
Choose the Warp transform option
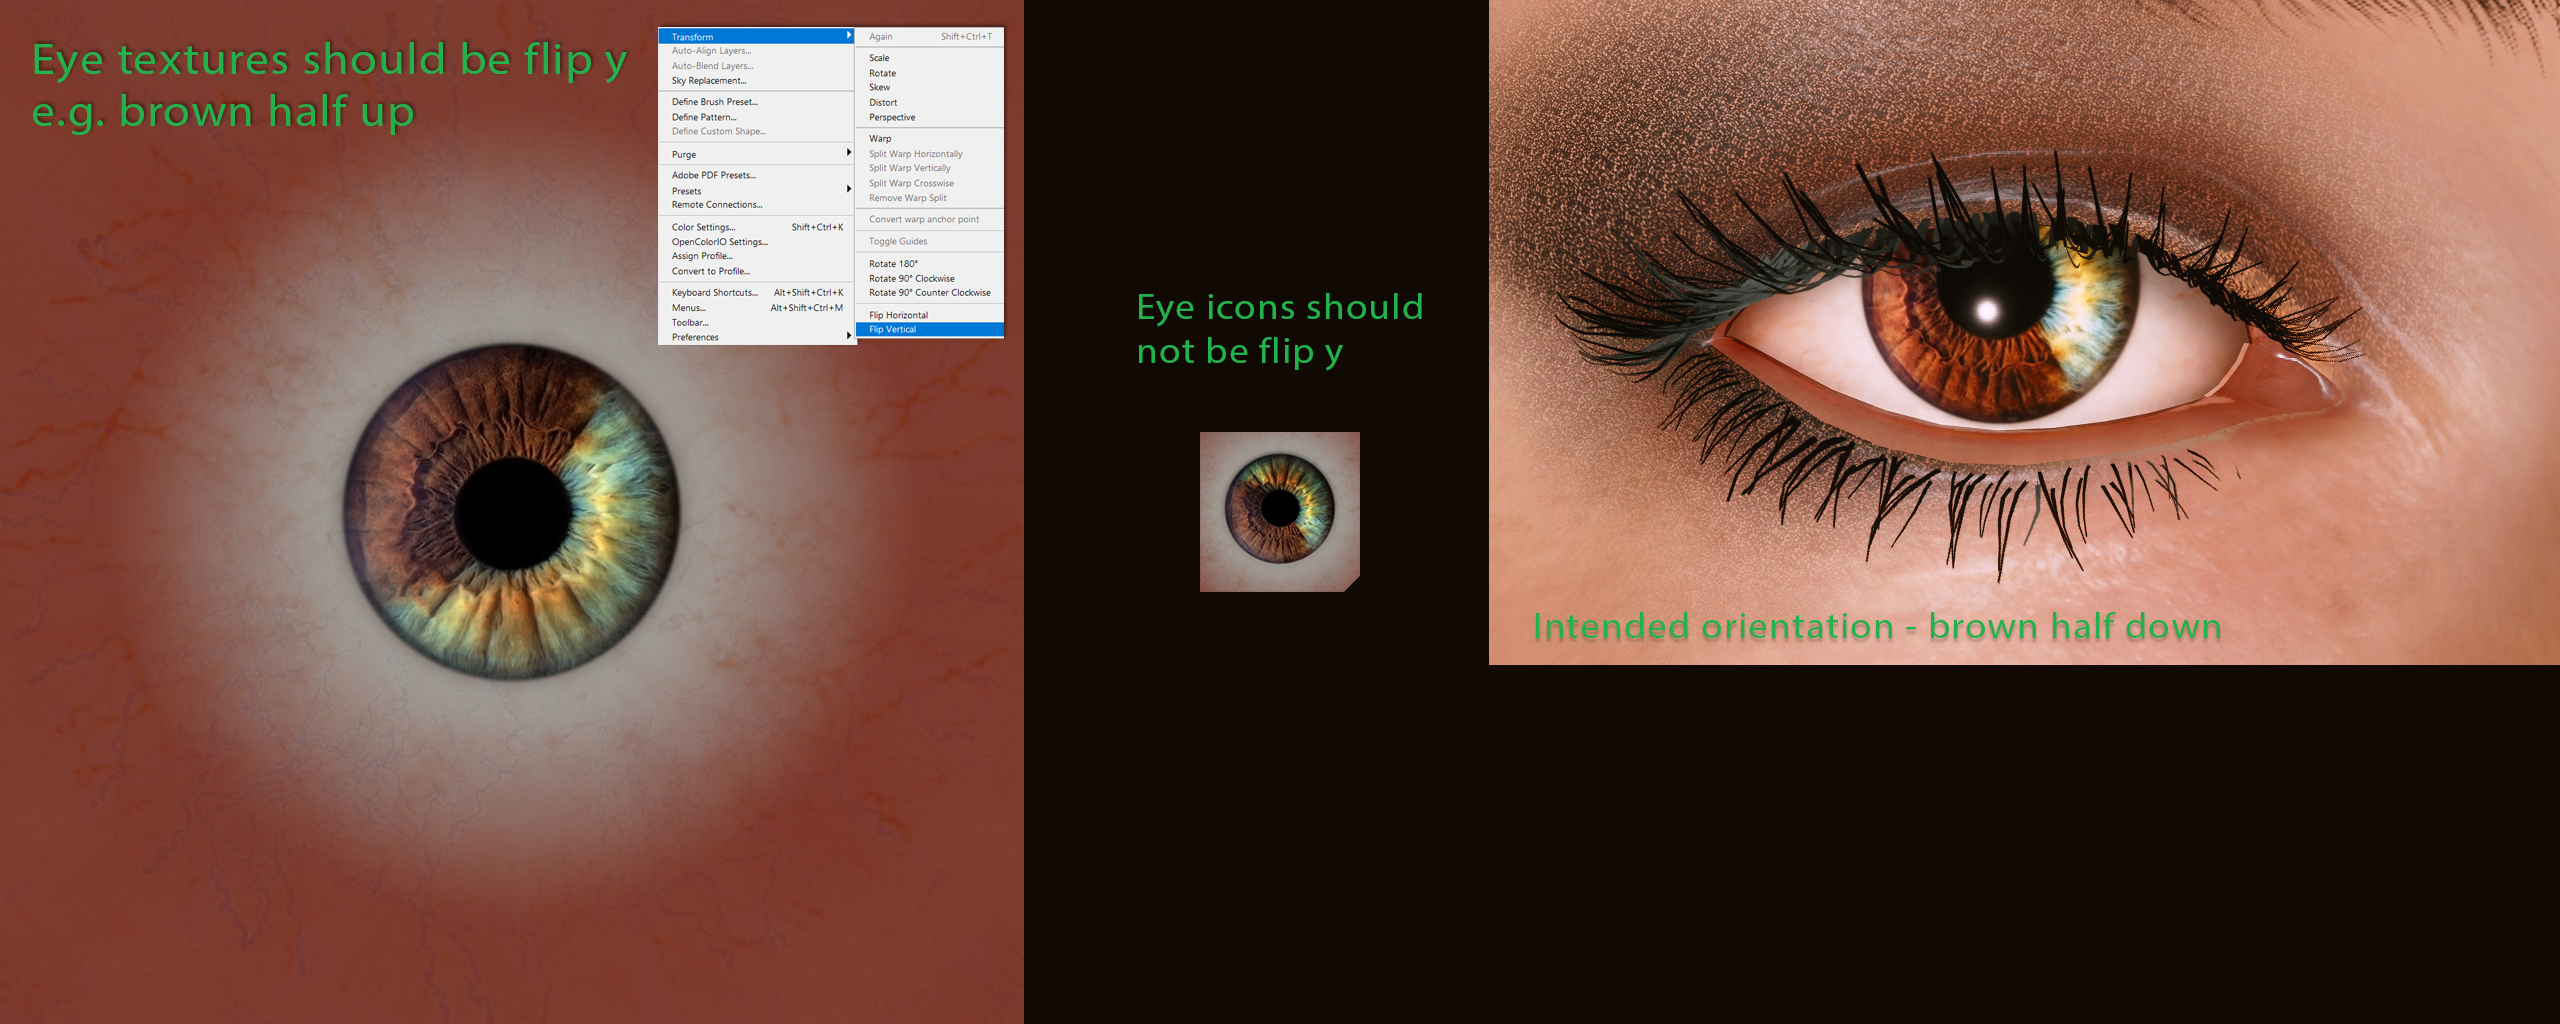tap(880, 139)
